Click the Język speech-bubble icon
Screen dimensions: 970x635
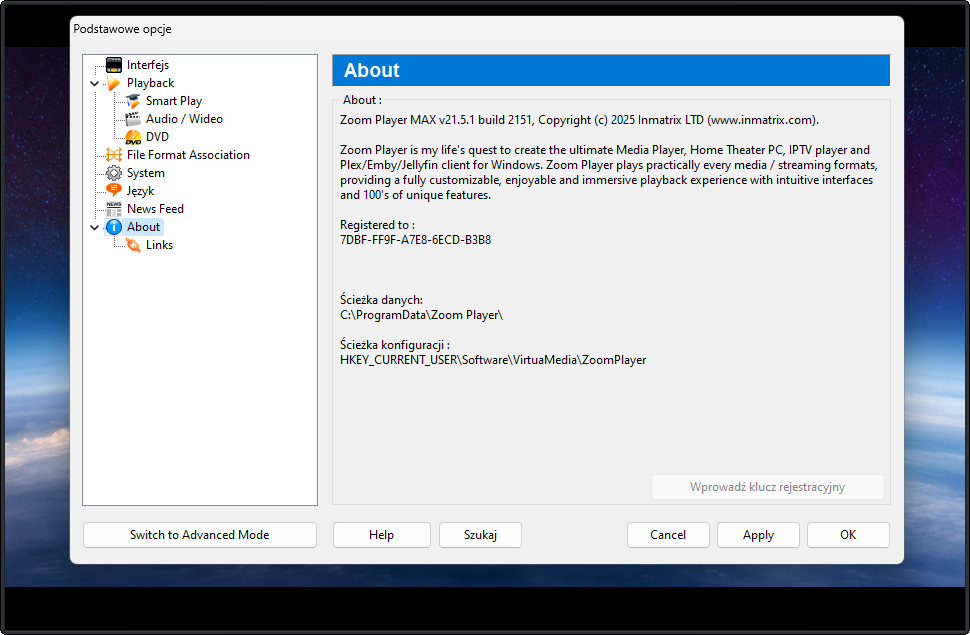(x=114, y=191)
